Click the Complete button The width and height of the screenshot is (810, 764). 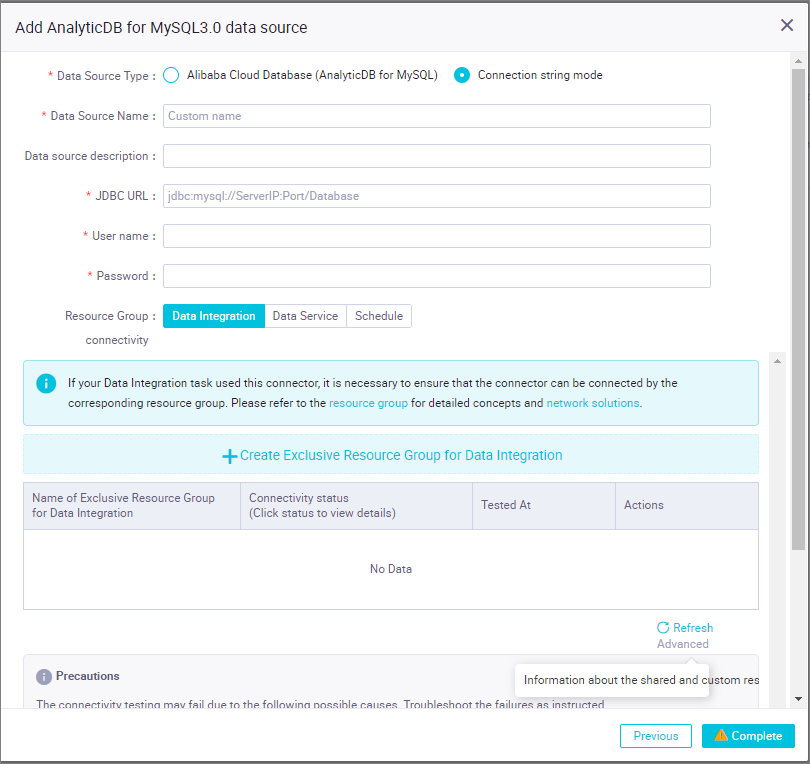point(748,736)
